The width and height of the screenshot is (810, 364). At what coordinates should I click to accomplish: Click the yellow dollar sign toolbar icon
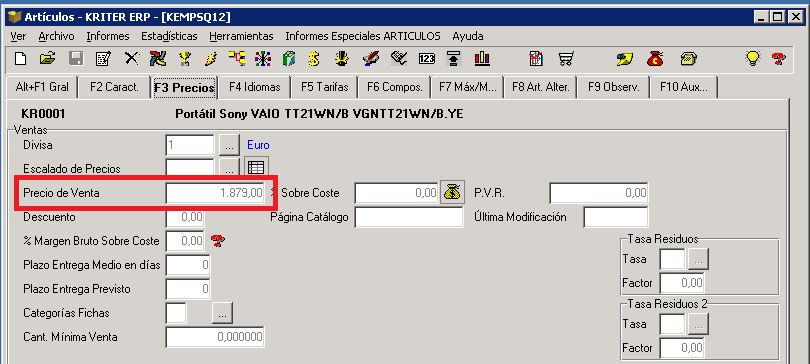[313, 58]
